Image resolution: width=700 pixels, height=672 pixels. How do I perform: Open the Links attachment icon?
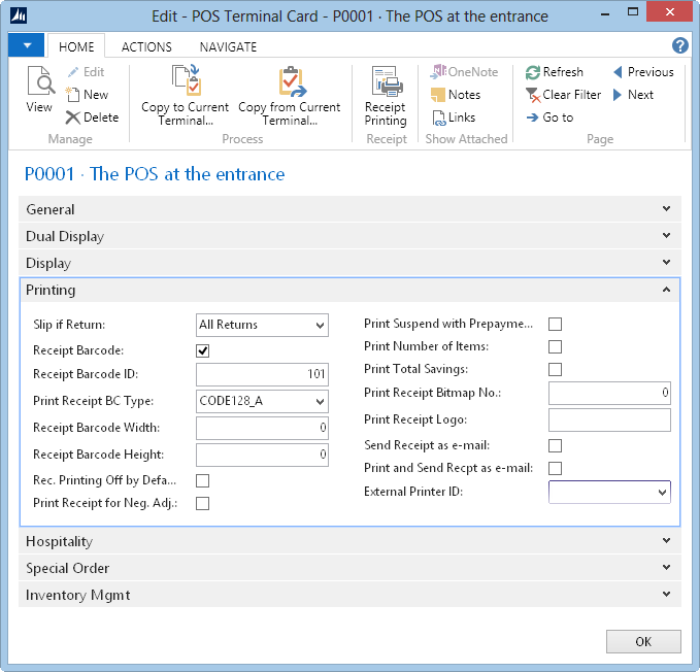pyautogui.click(x=438, y=117)
